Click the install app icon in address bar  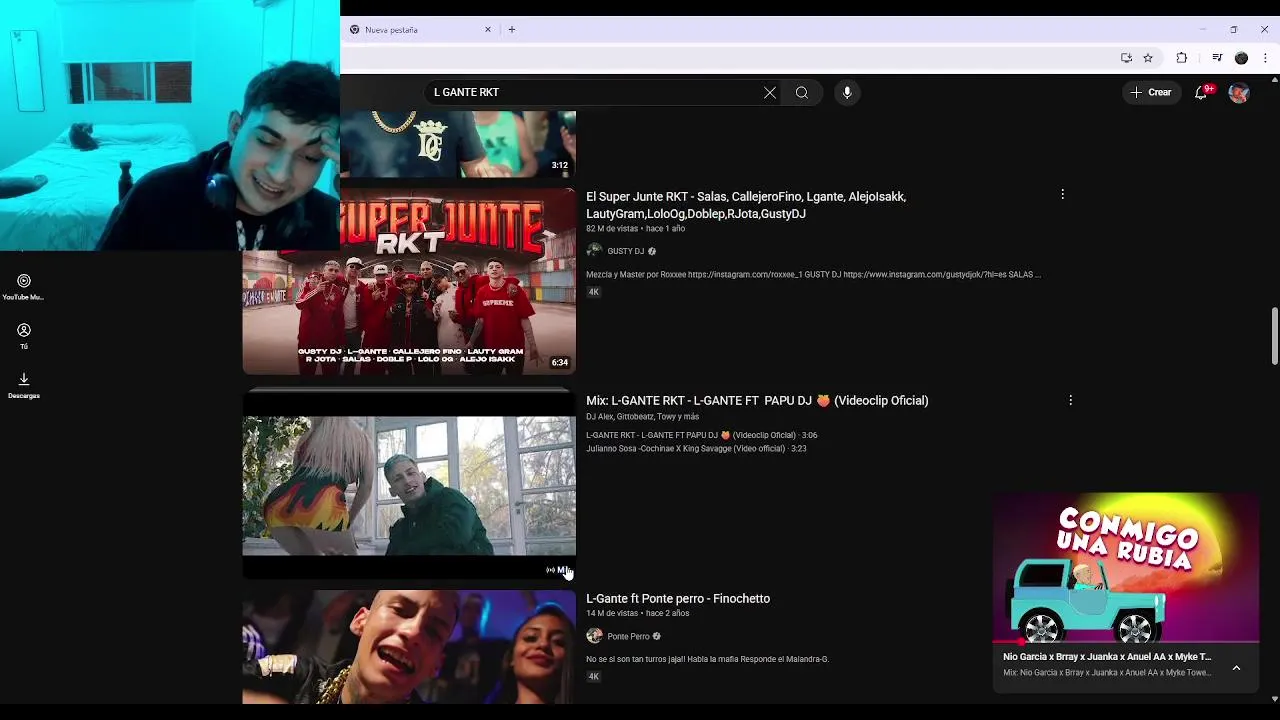(1126, 58)
